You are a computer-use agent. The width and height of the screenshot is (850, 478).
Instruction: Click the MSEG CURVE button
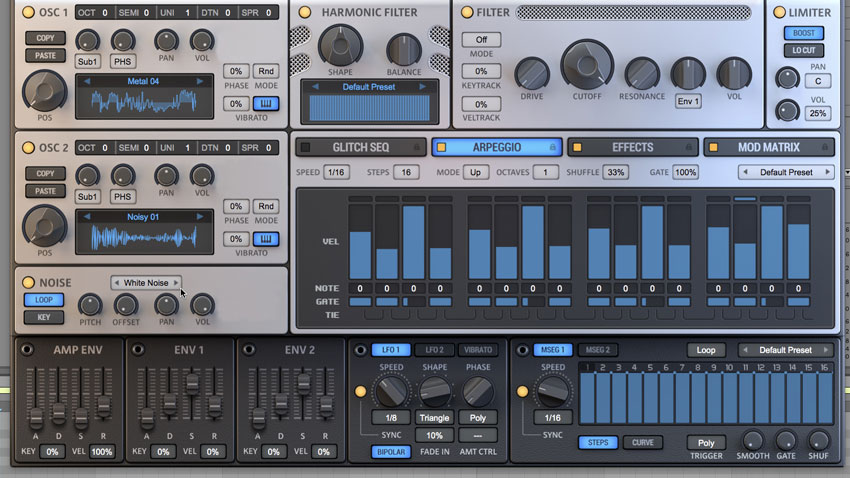tap(642, 443)
